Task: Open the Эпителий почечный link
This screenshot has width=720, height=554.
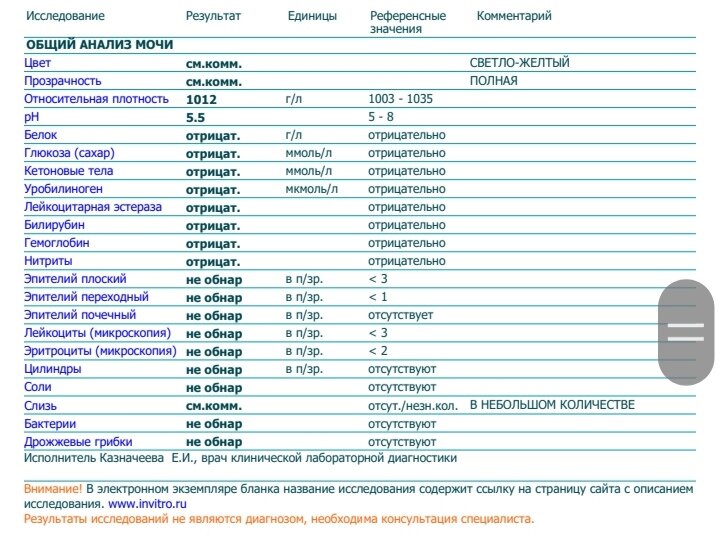Action: pyautogui.click(x=80, y=315)
